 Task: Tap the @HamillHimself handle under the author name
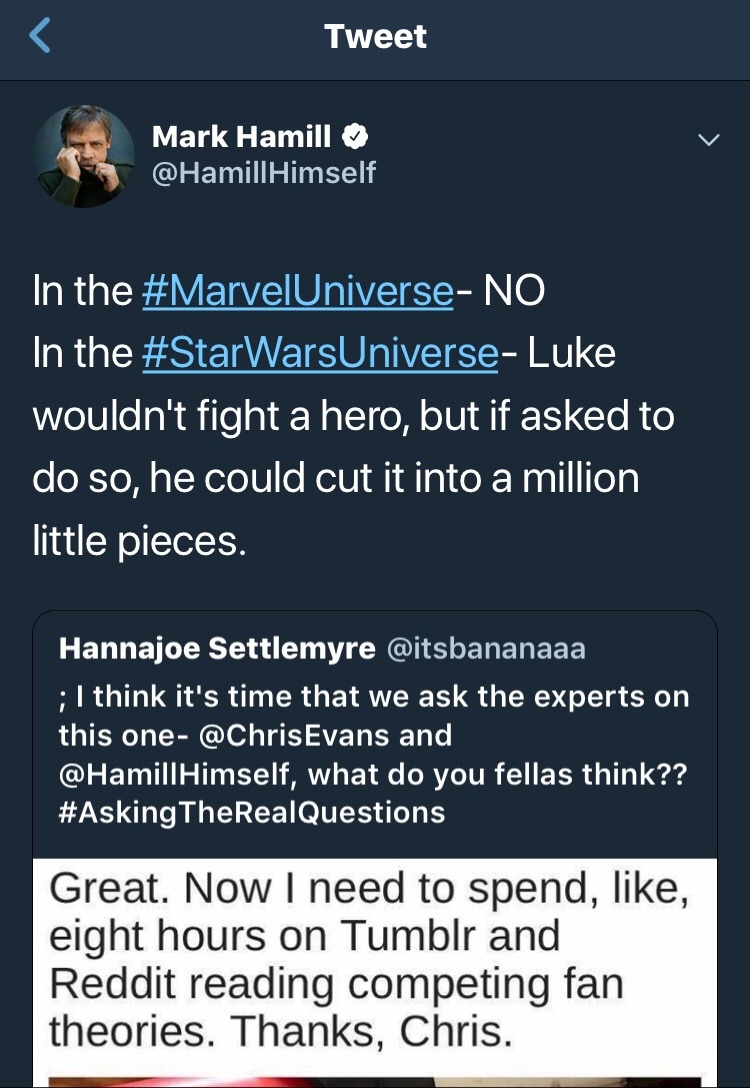coord(263,173)
